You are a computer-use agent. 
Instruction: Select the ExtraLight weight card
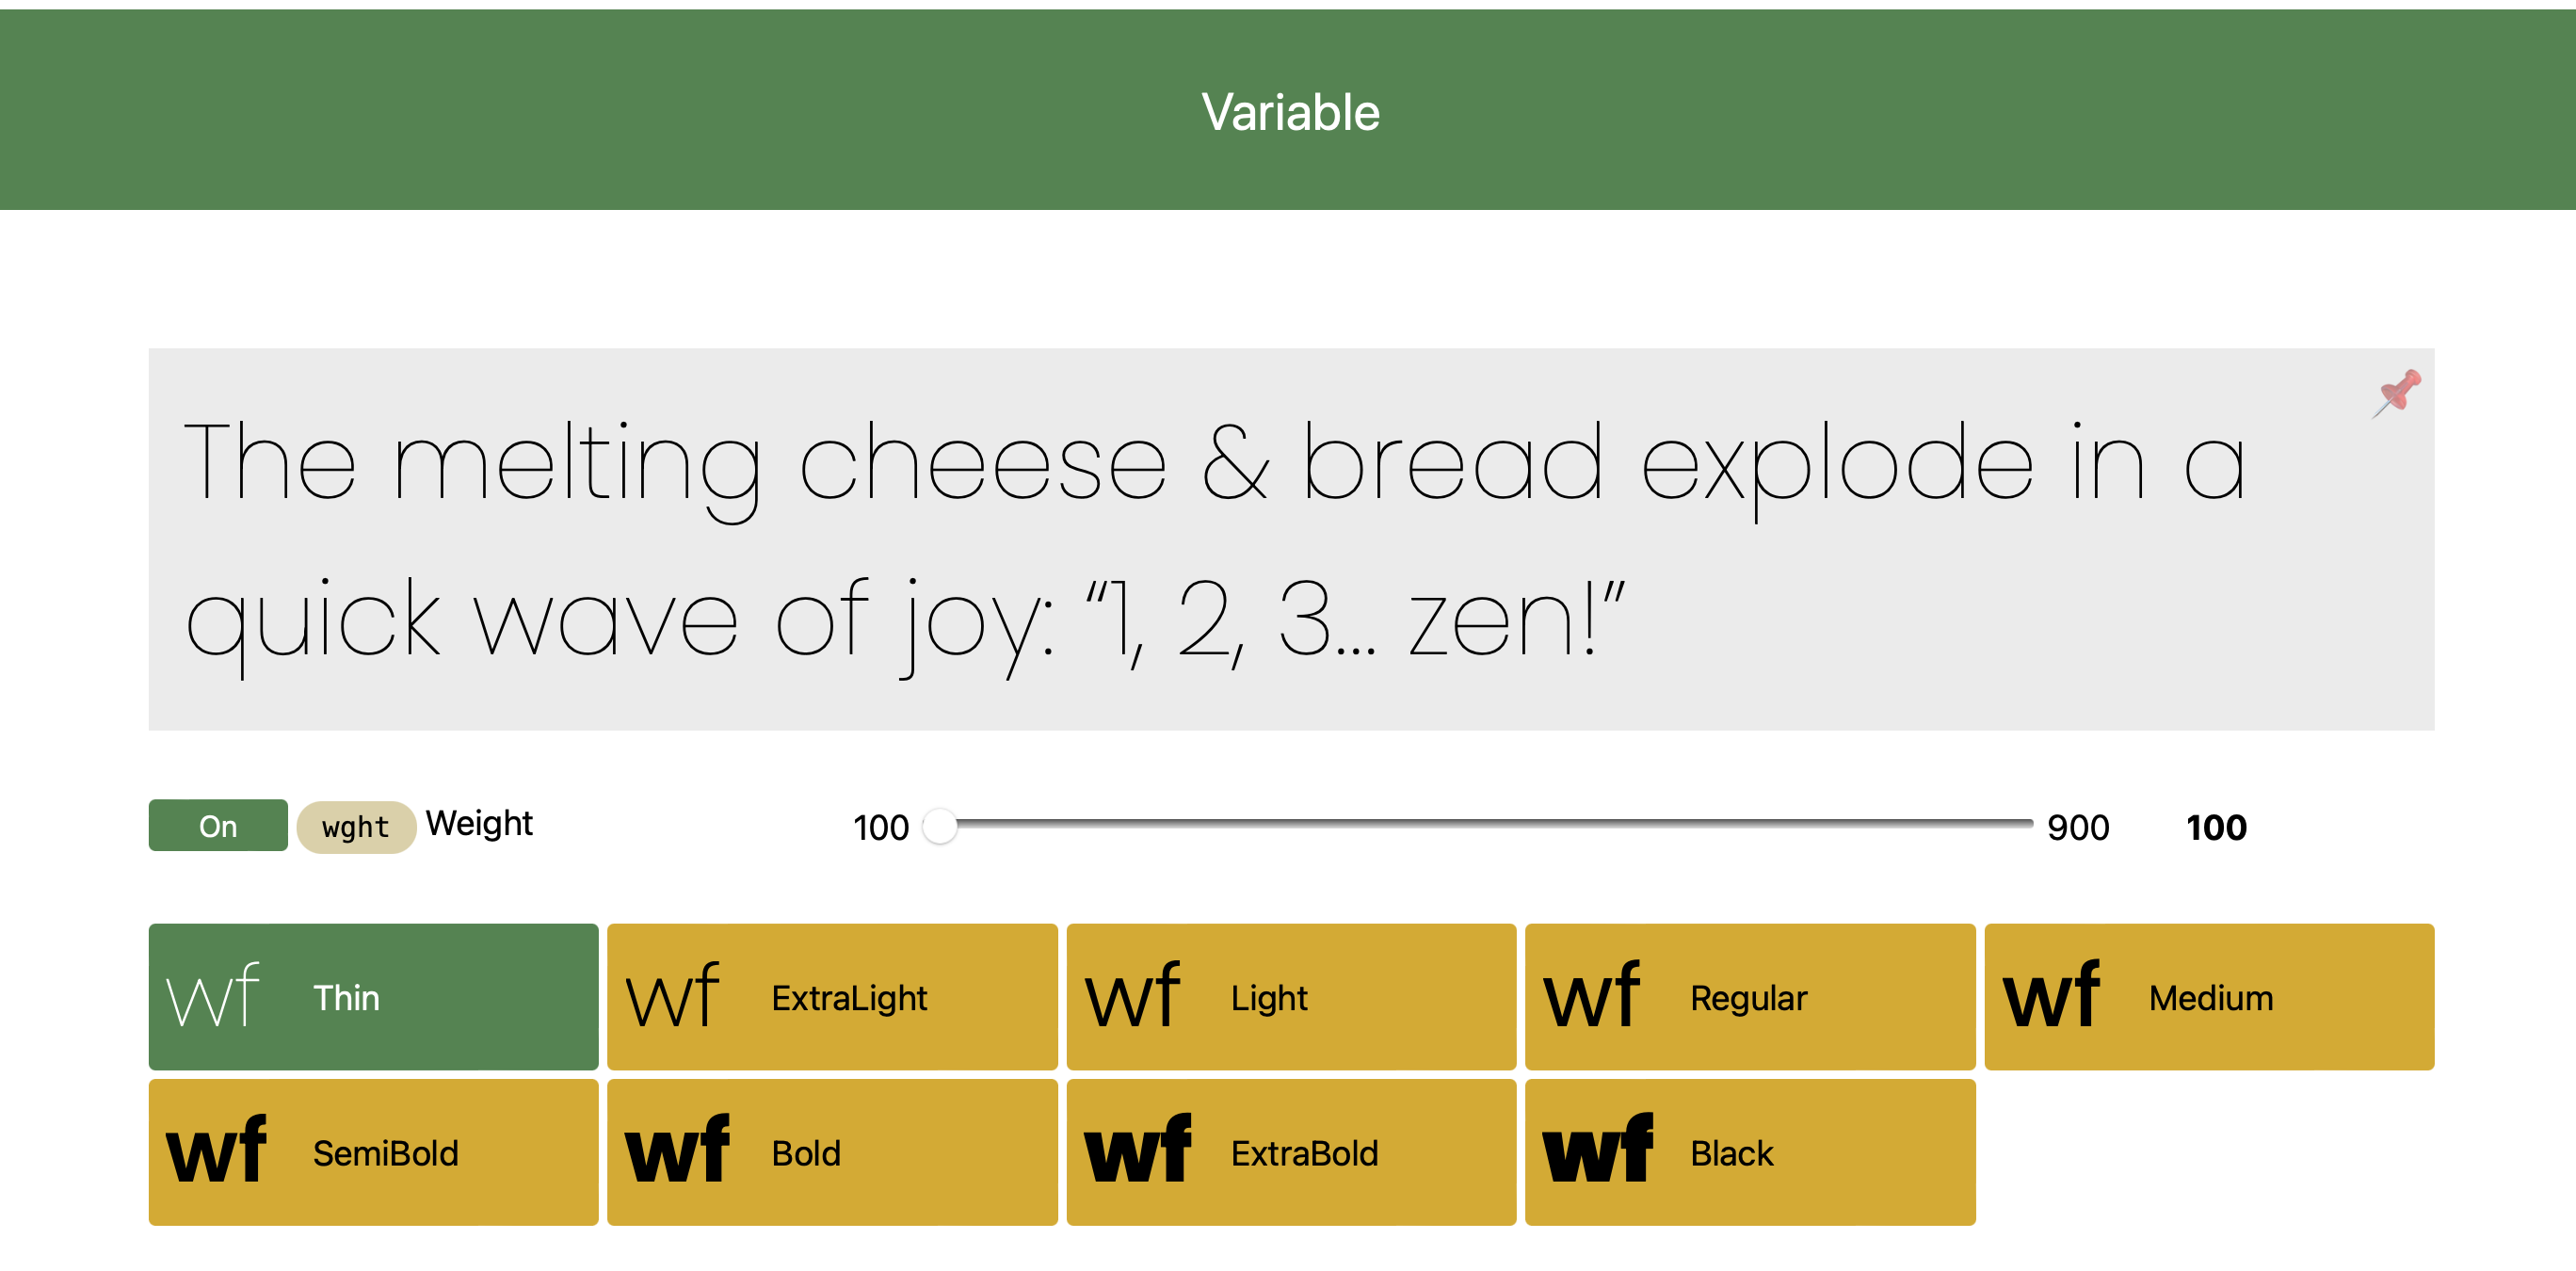click(831, 996)
